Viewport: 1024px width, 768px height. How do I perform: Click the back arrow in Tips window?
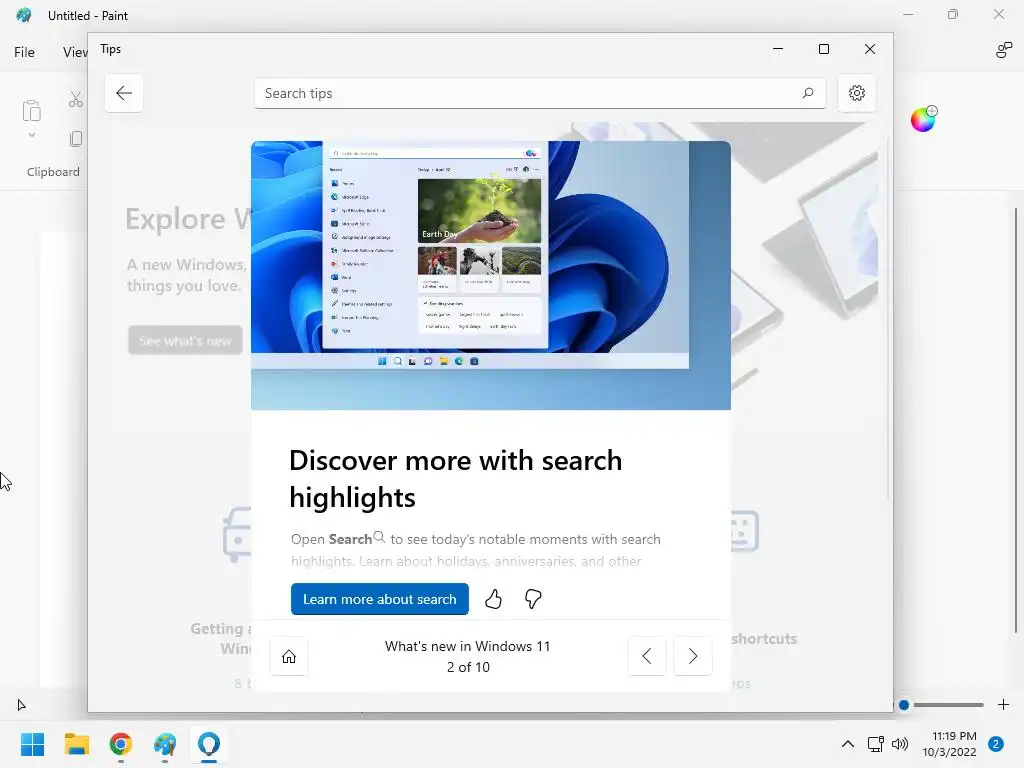click(123, 93)
